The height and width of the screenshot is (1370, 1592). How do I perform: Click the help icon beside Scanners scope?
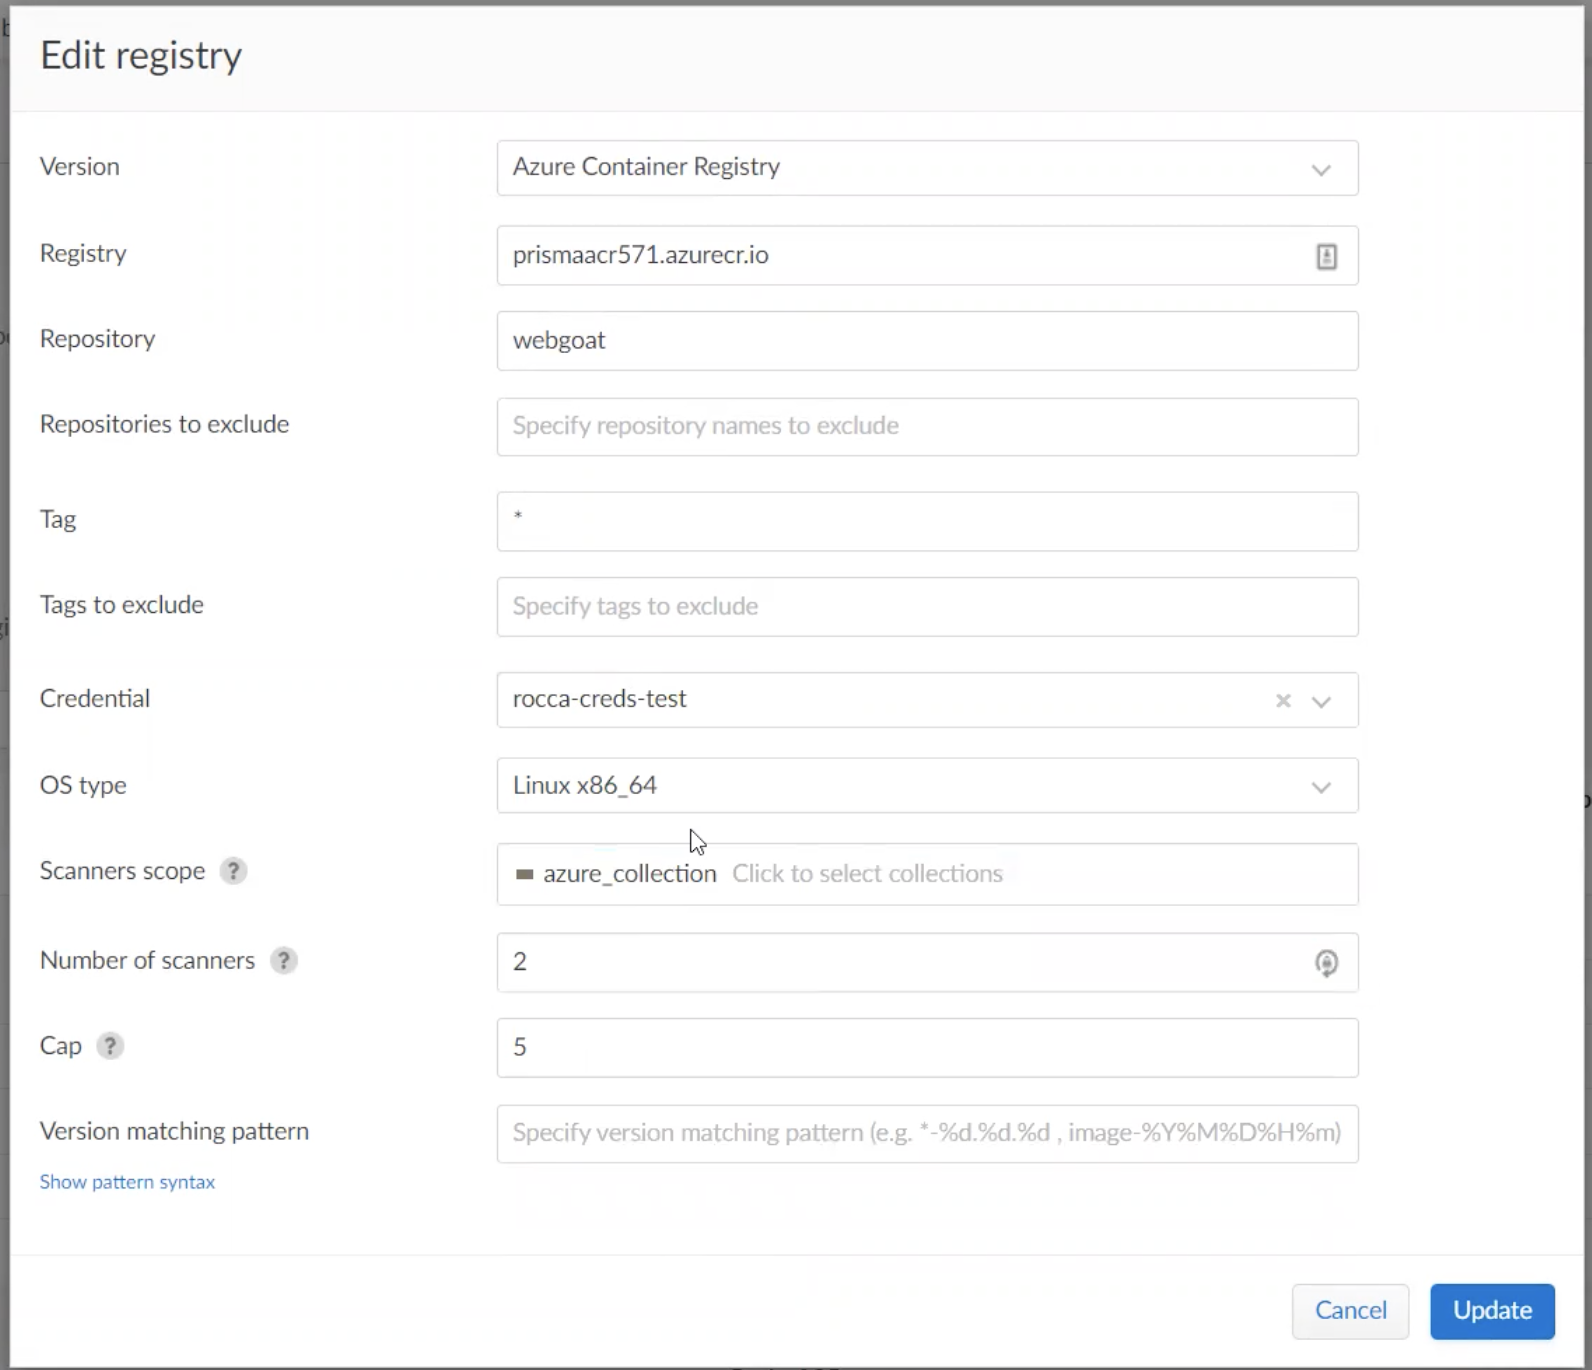pyautogui.click(x=233, y=871)
